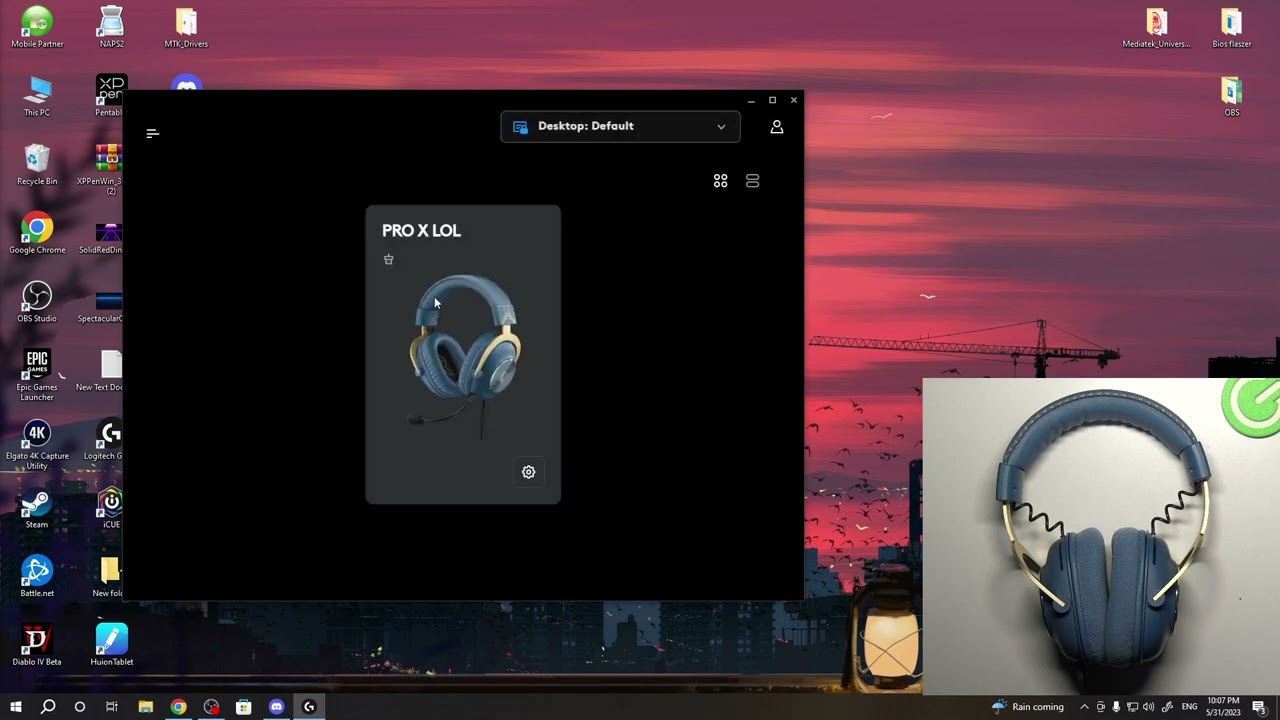Click the remove device icon under PRO X LOL
This screenshot has width=1280, height=720.
(389, 259)
